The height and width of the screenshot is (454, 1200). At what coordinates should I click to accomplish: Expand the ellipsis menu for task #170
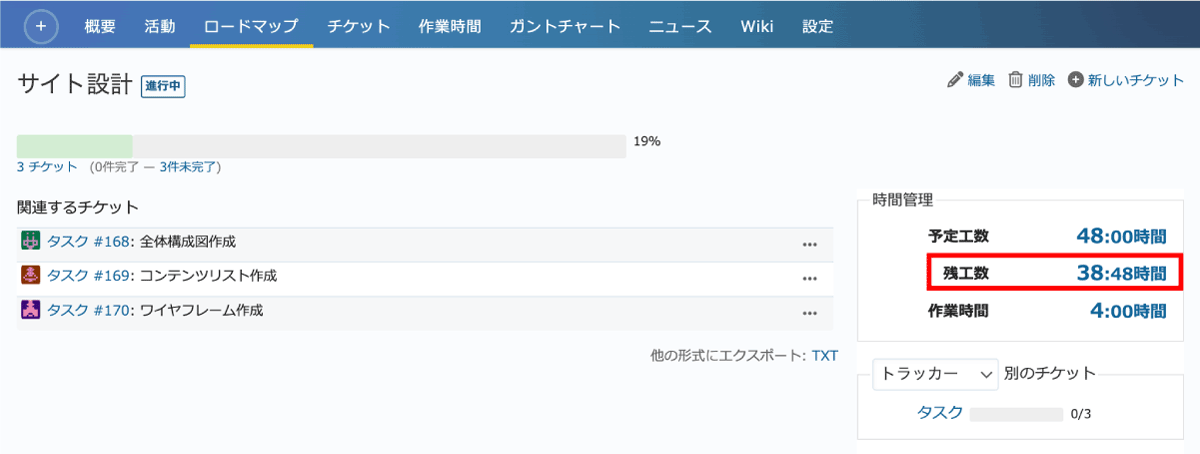(810, 312)
